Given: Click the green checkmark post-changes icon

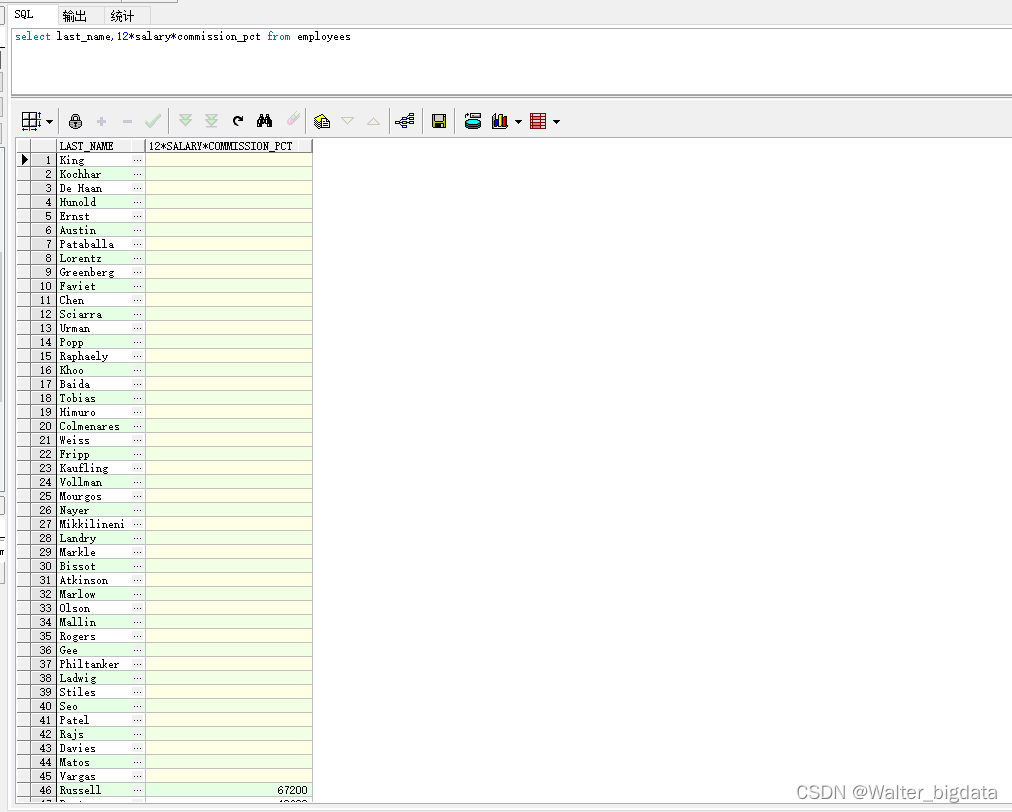Looking at the screenshot, I should point(153,121).
